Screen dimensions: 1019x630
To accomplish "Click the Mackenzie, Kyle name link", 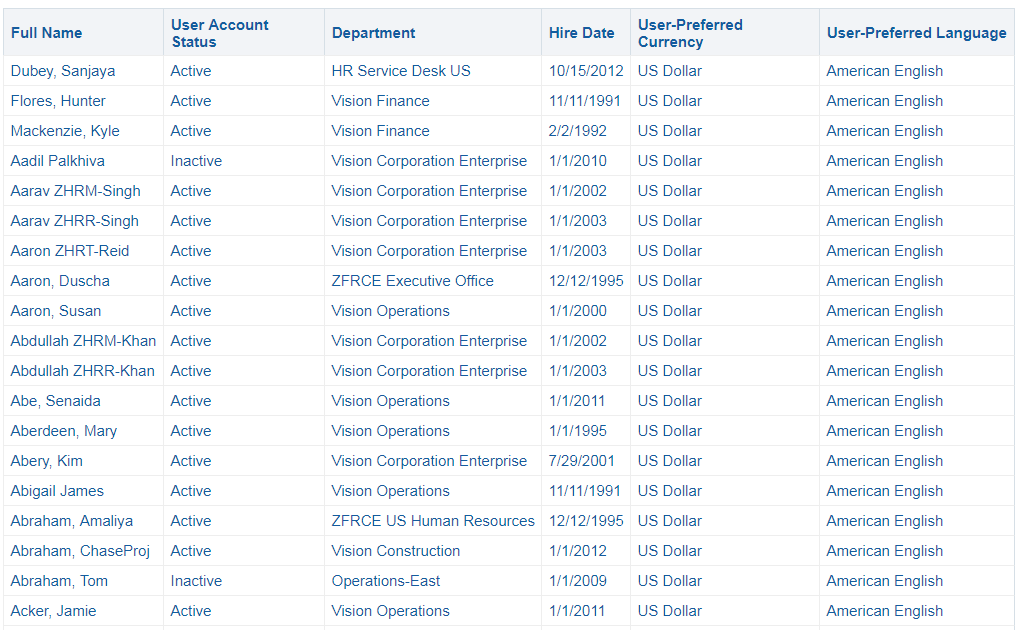I will tap(65, 131).
